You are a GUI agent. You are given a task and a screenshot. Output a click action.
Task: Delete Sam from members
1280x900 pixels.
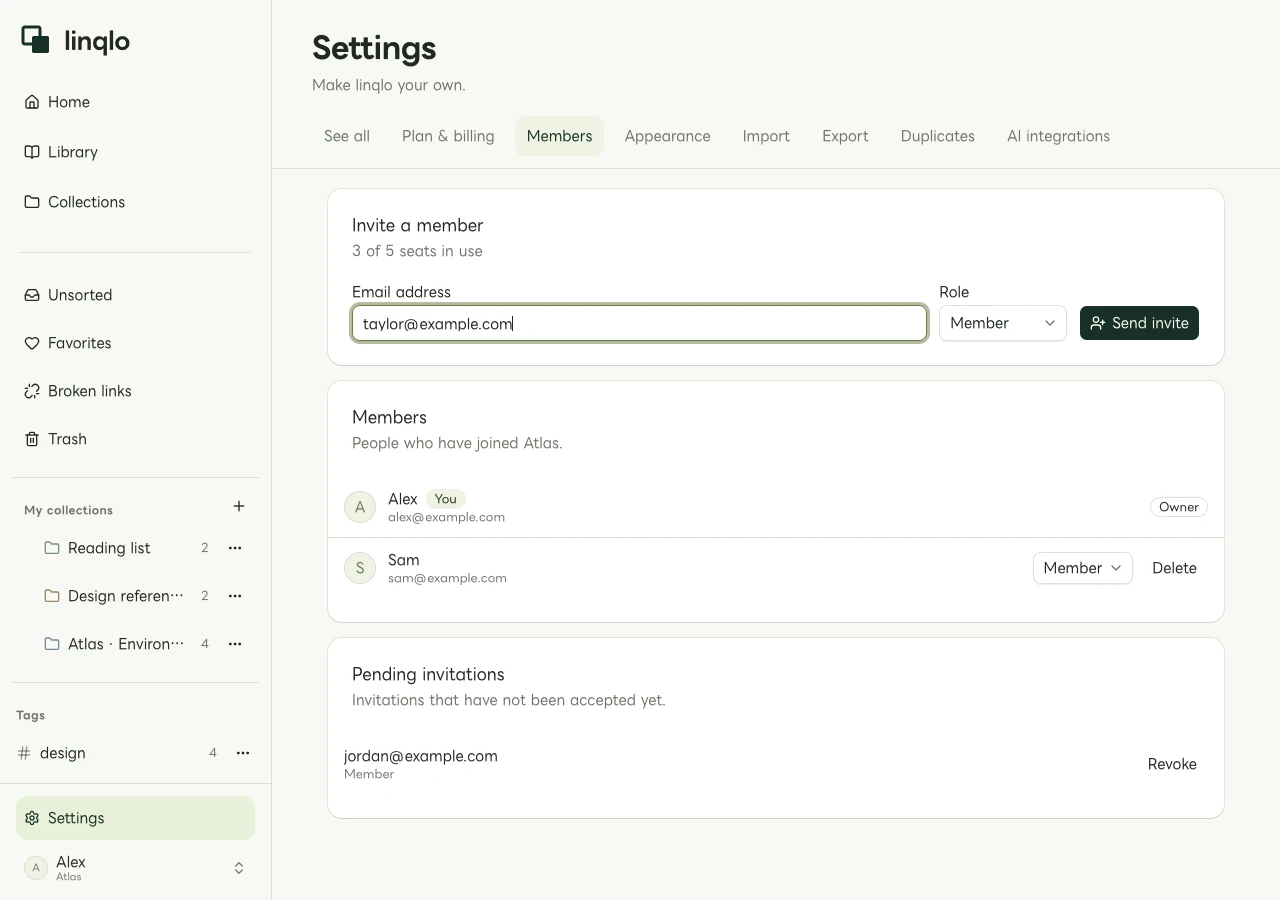tap(1174, 568)
